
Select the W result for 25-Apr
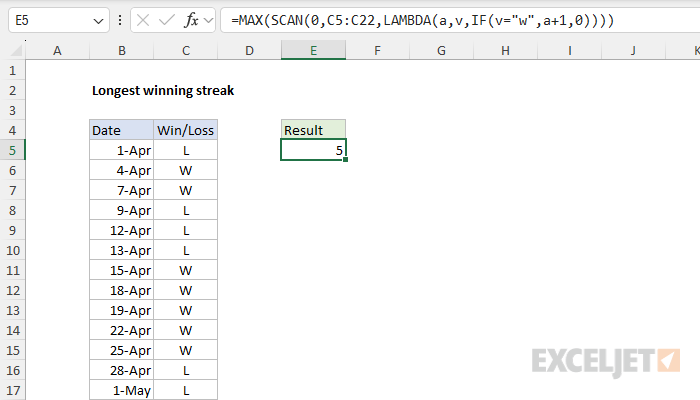pyautogui.click(x=186, y=350)
